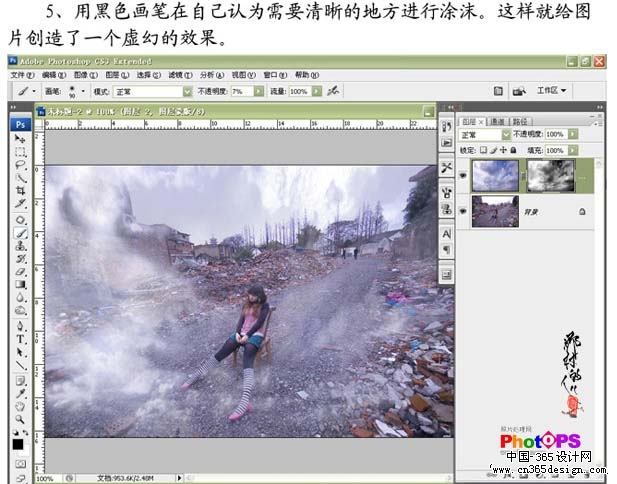Viewport: 617px width, 484px height.
Task: Select the Healing Brush tool
Action: tap(20, 220)
